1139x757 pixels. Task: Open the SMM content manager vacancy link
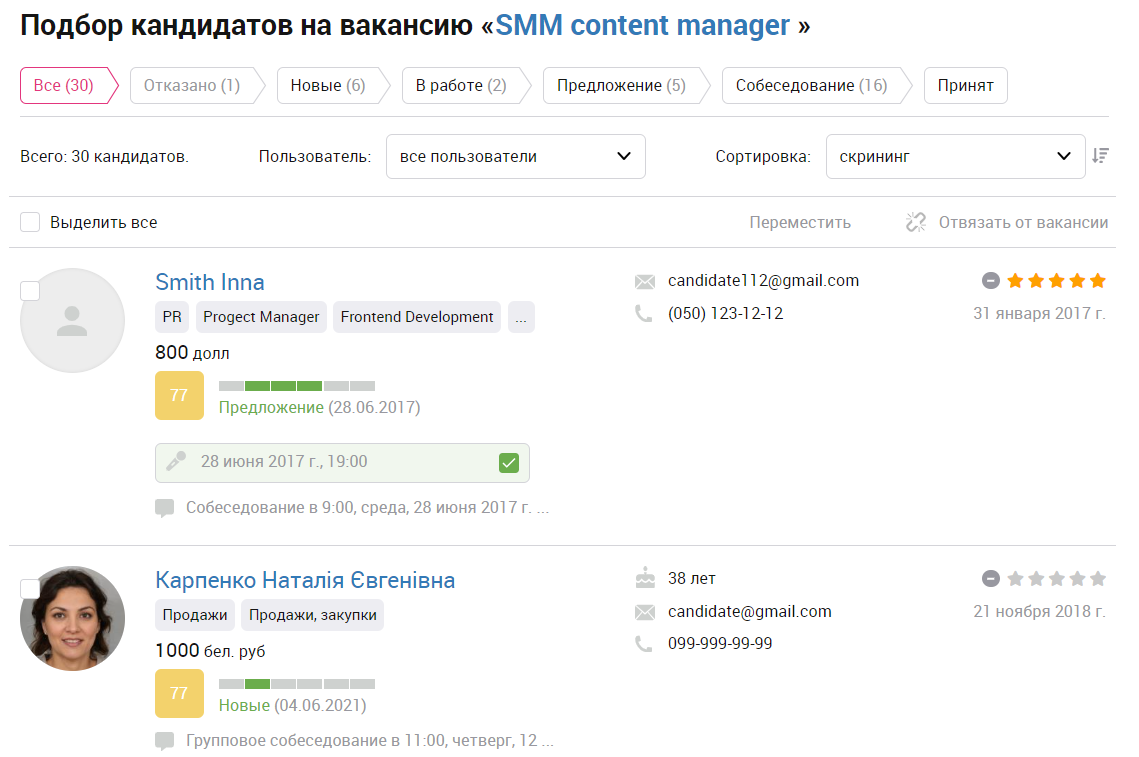click(x=642, y=25)
